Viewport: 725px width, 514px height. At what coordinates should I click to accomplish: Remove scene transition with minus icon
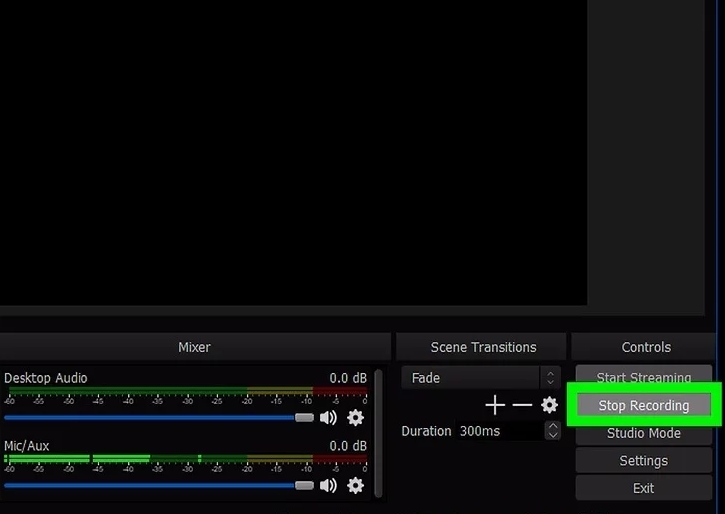(522, 405)
